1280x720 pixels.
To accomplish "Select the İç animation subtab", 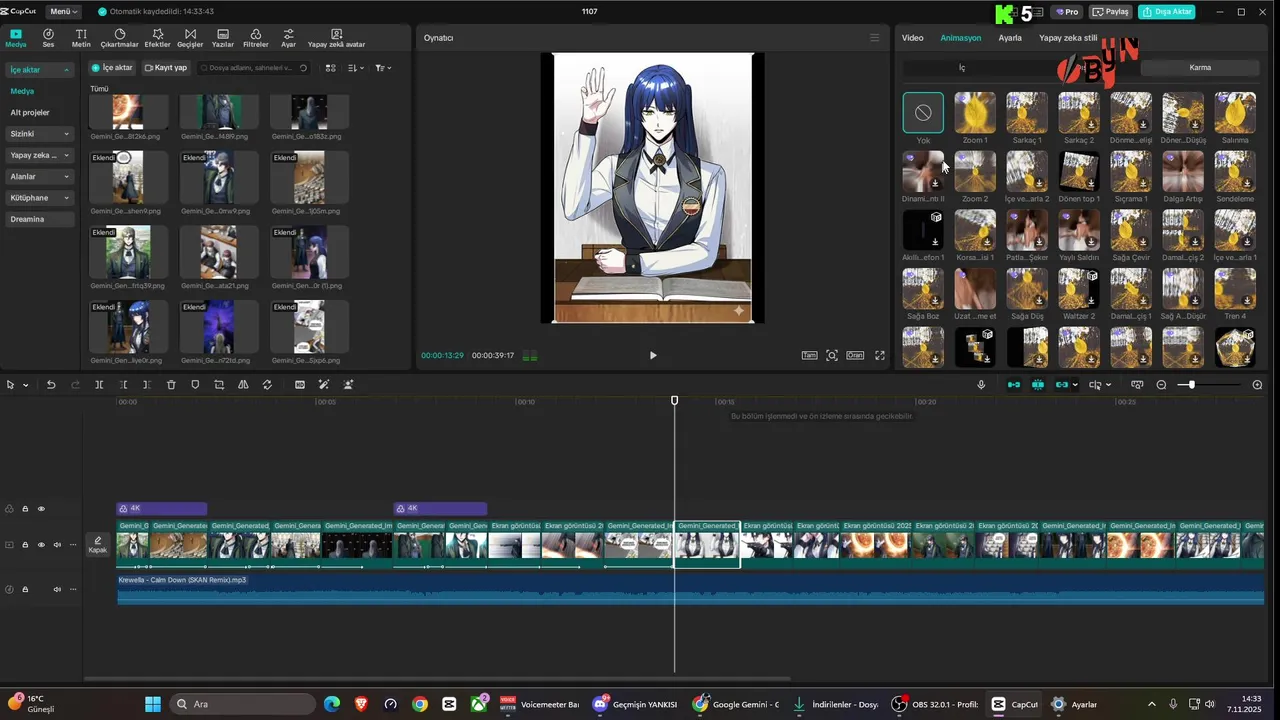I will coord(962,68).
